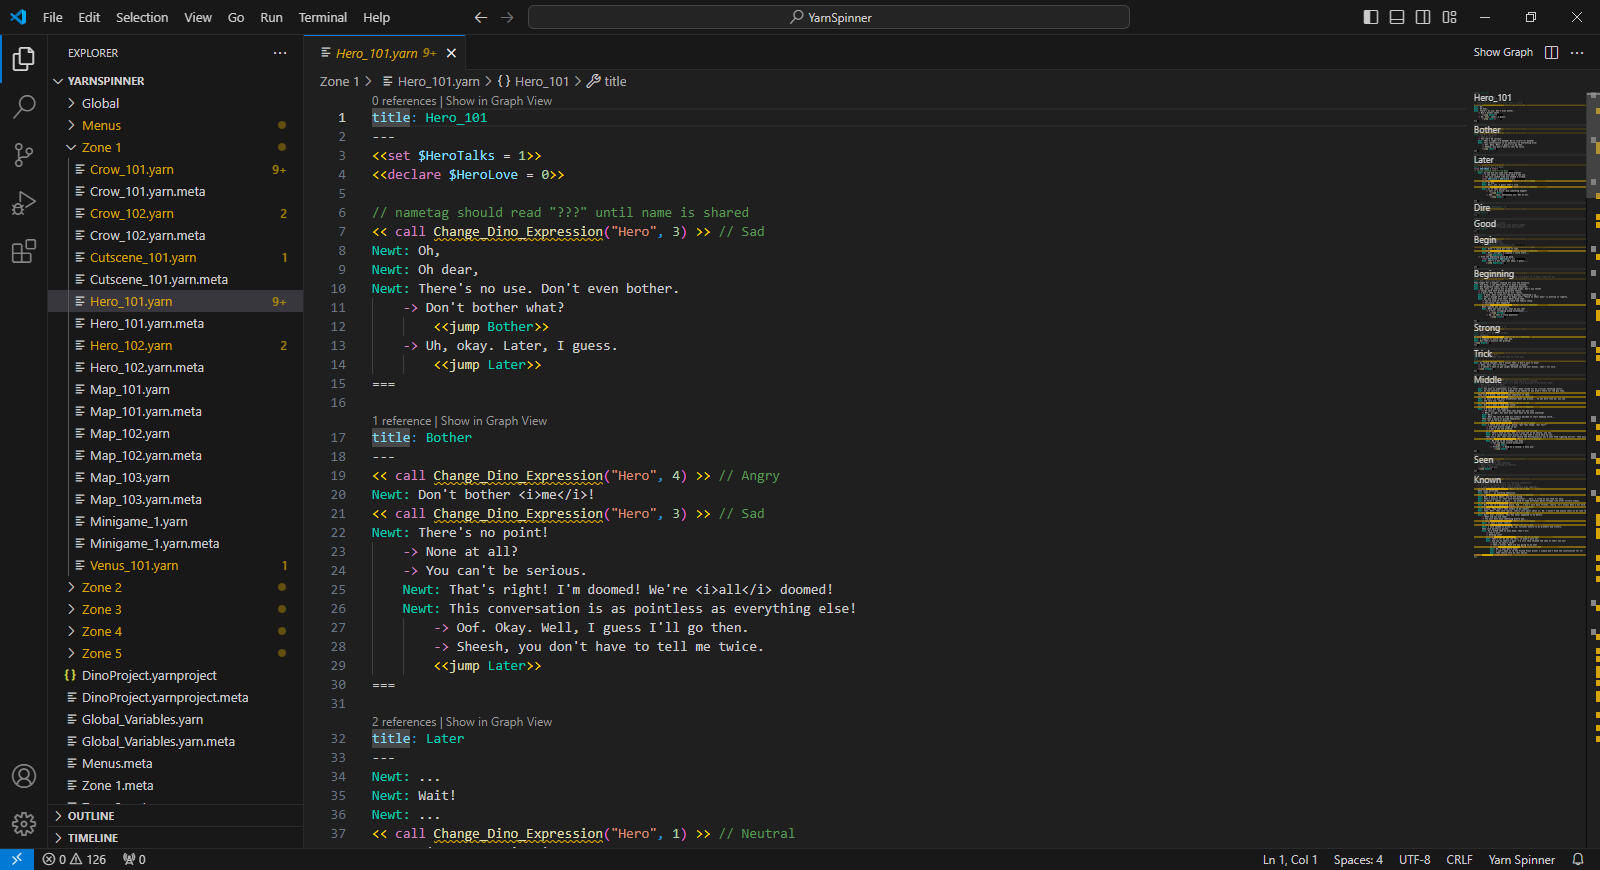The image size is (1600, 870).
Task: Open the Manage settings gear
Action: coord(24,824)
